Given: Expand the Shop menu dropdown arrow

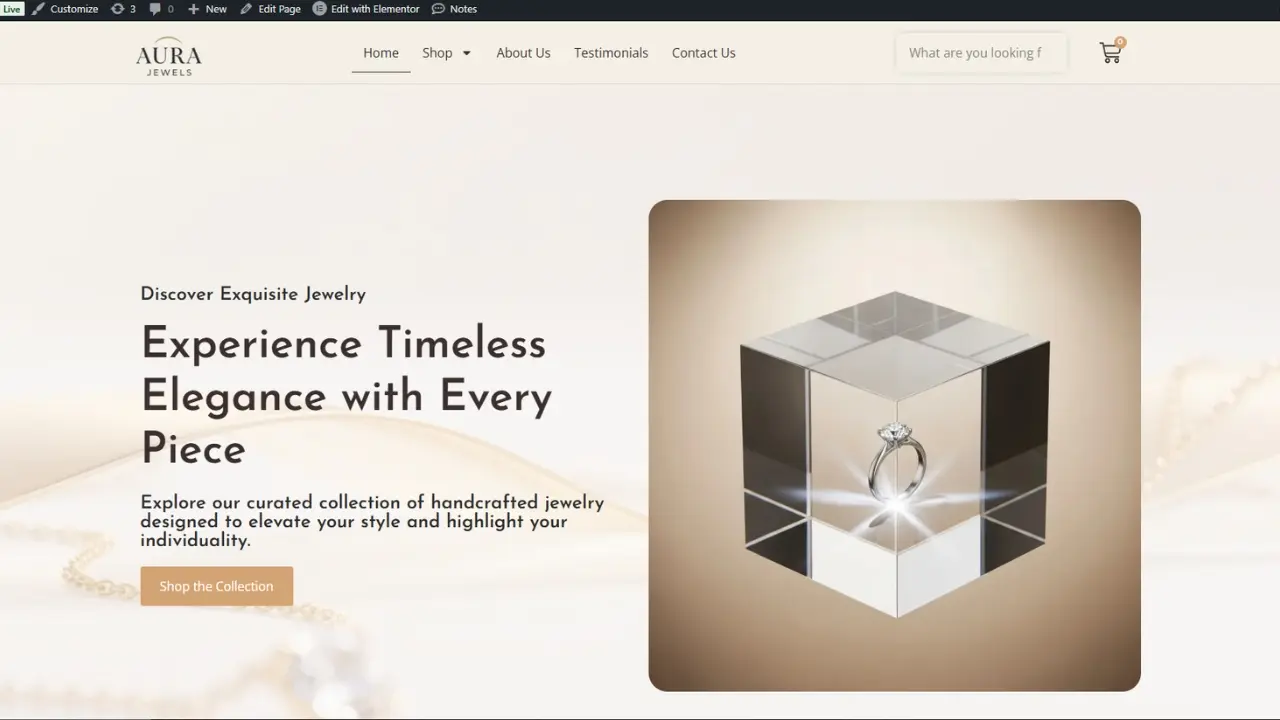Looking at the screenshot, I should [466, 53].
